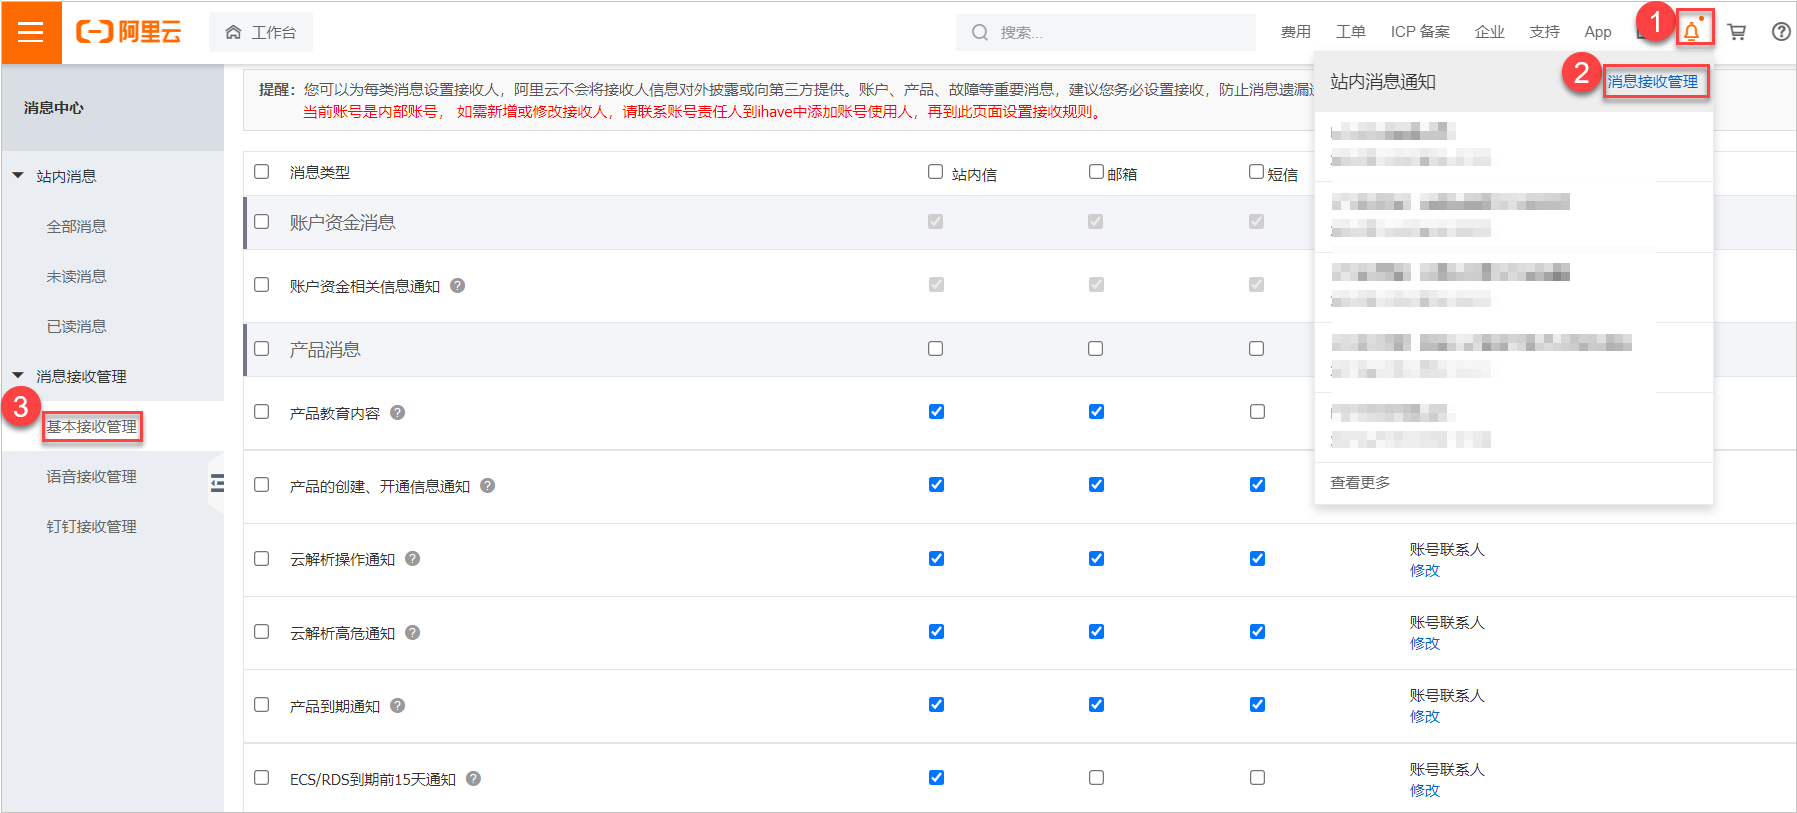Screen dimensions: 1797x813
Task: Click the help icon beside 产品的创建、开通信息通知
Action: (x=488, y=485)
